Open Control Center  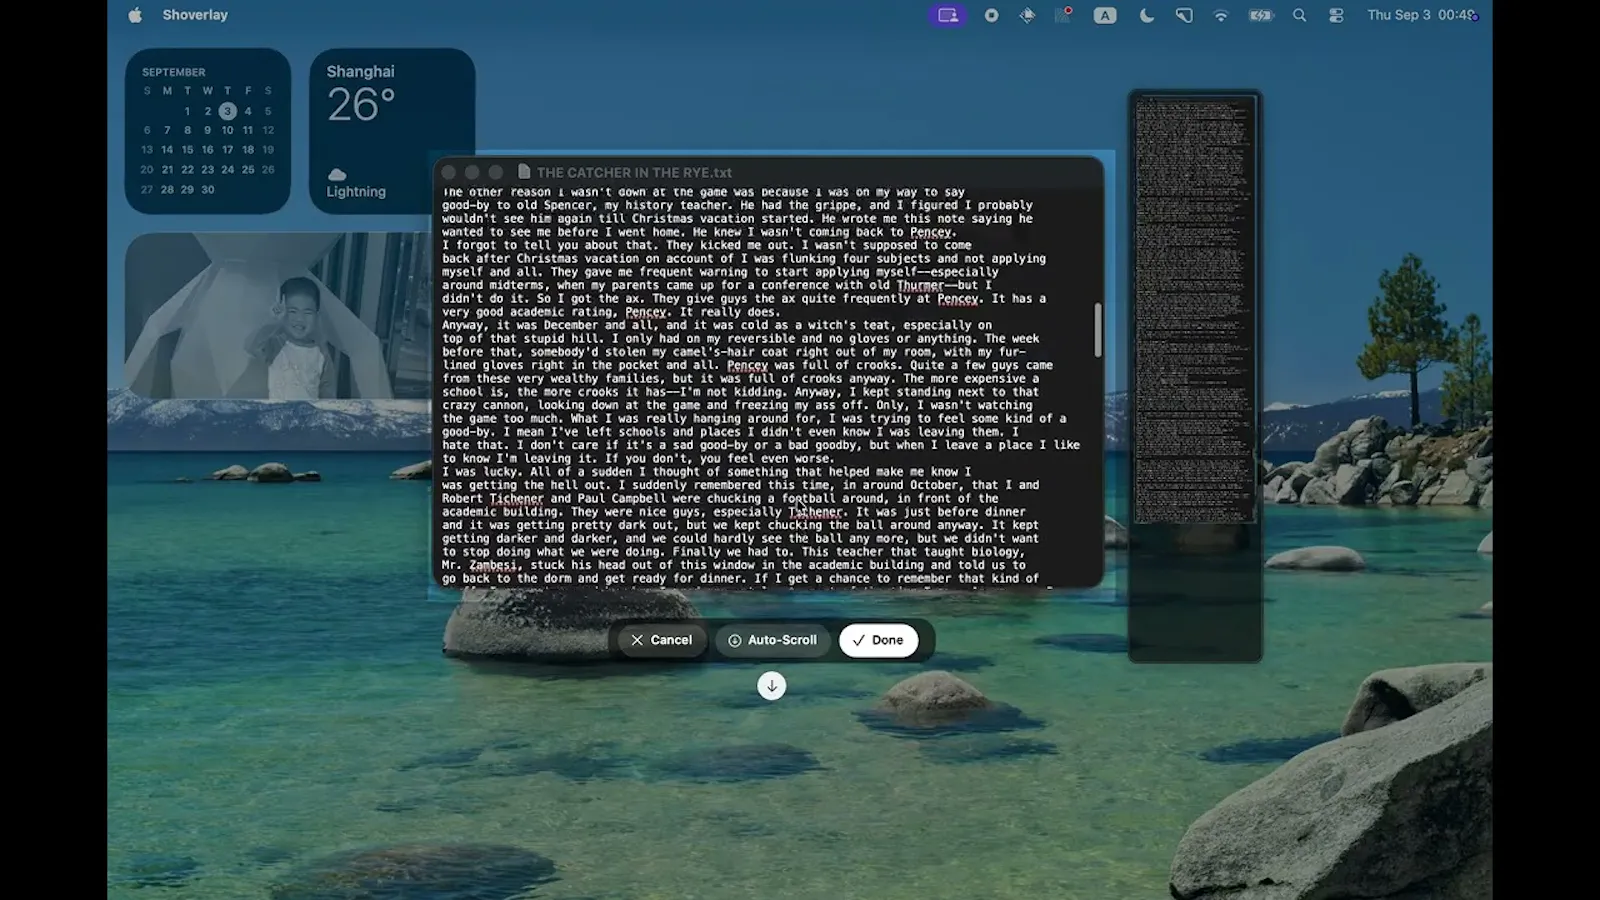pos(1336,15)
